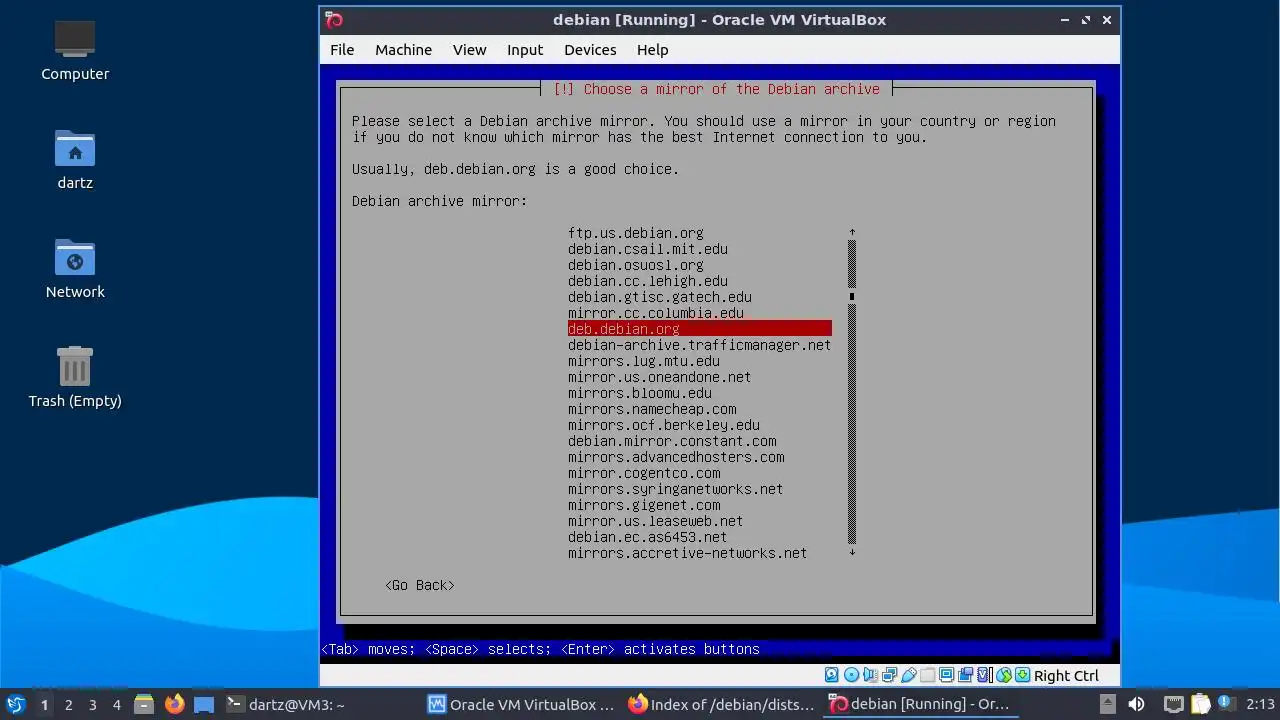This screenshot has height=720, width=1280.
Task: Click <Go Back> in the installer
Action: (x=420, y=585)
